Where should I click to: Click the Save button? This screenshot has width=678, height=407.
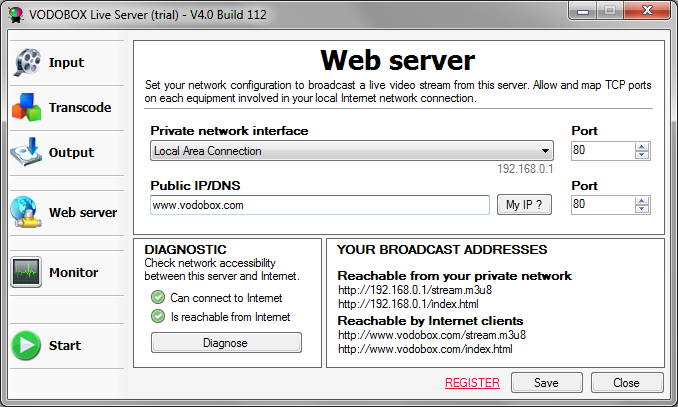tap(547, 383)
